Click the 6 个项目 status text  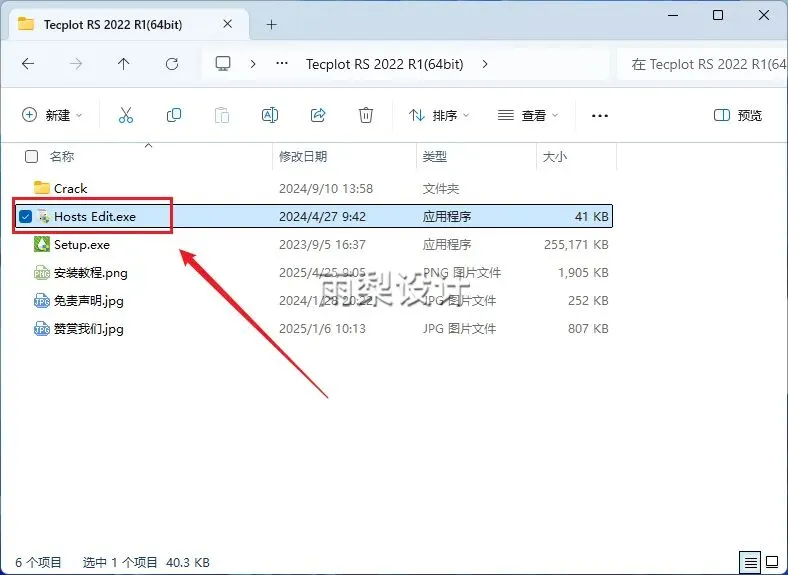[38, 562]
